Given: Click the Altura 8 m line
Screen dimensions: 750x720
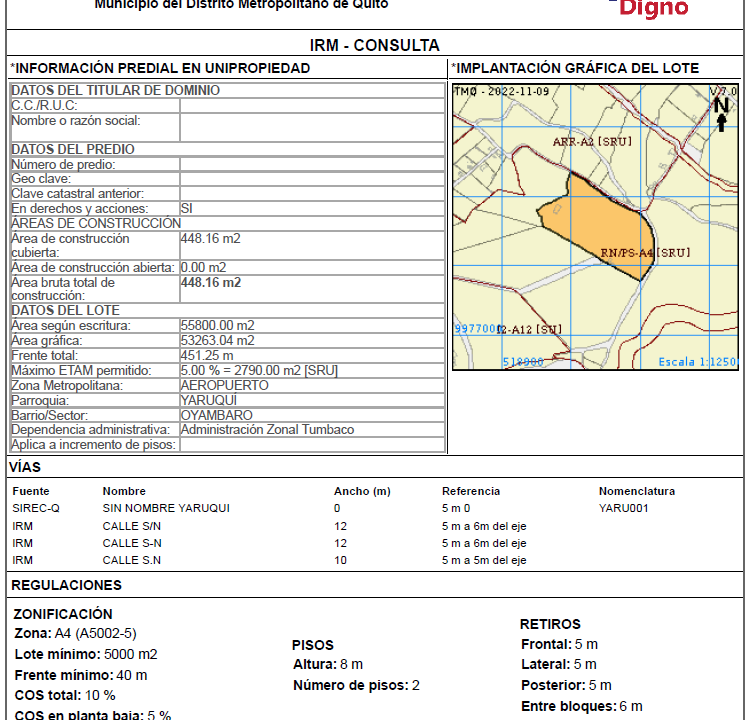Looking at the screenshot, I should pos(328,665).
